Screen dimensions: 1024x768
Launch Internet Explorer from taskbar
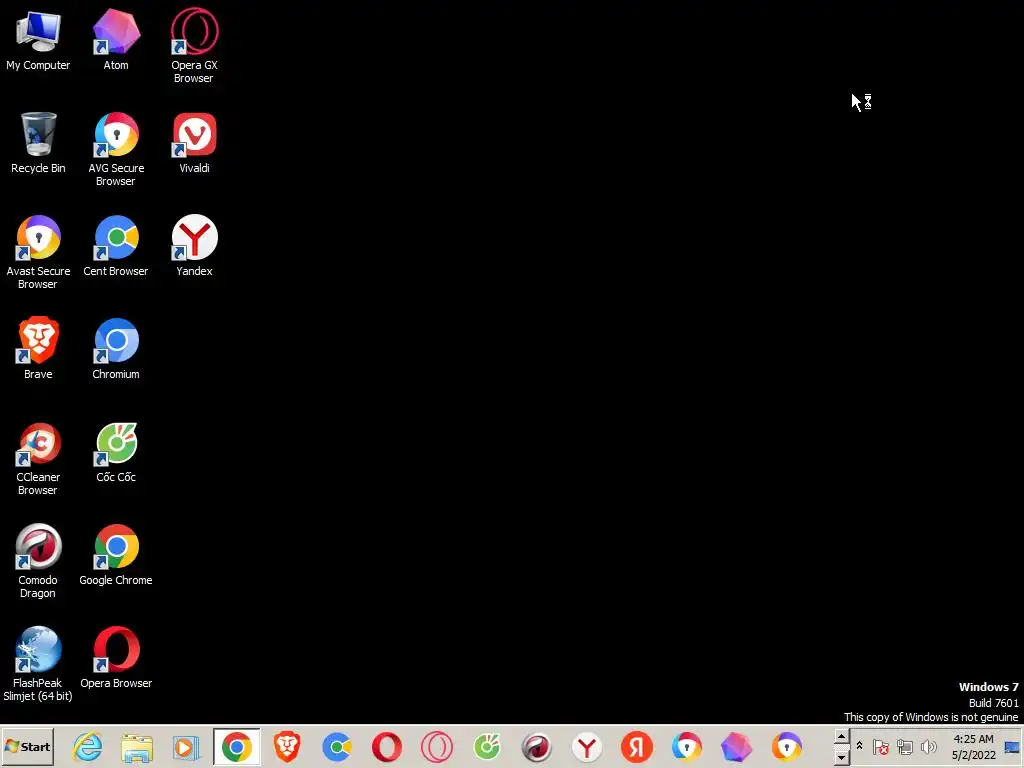click(88, 747)
